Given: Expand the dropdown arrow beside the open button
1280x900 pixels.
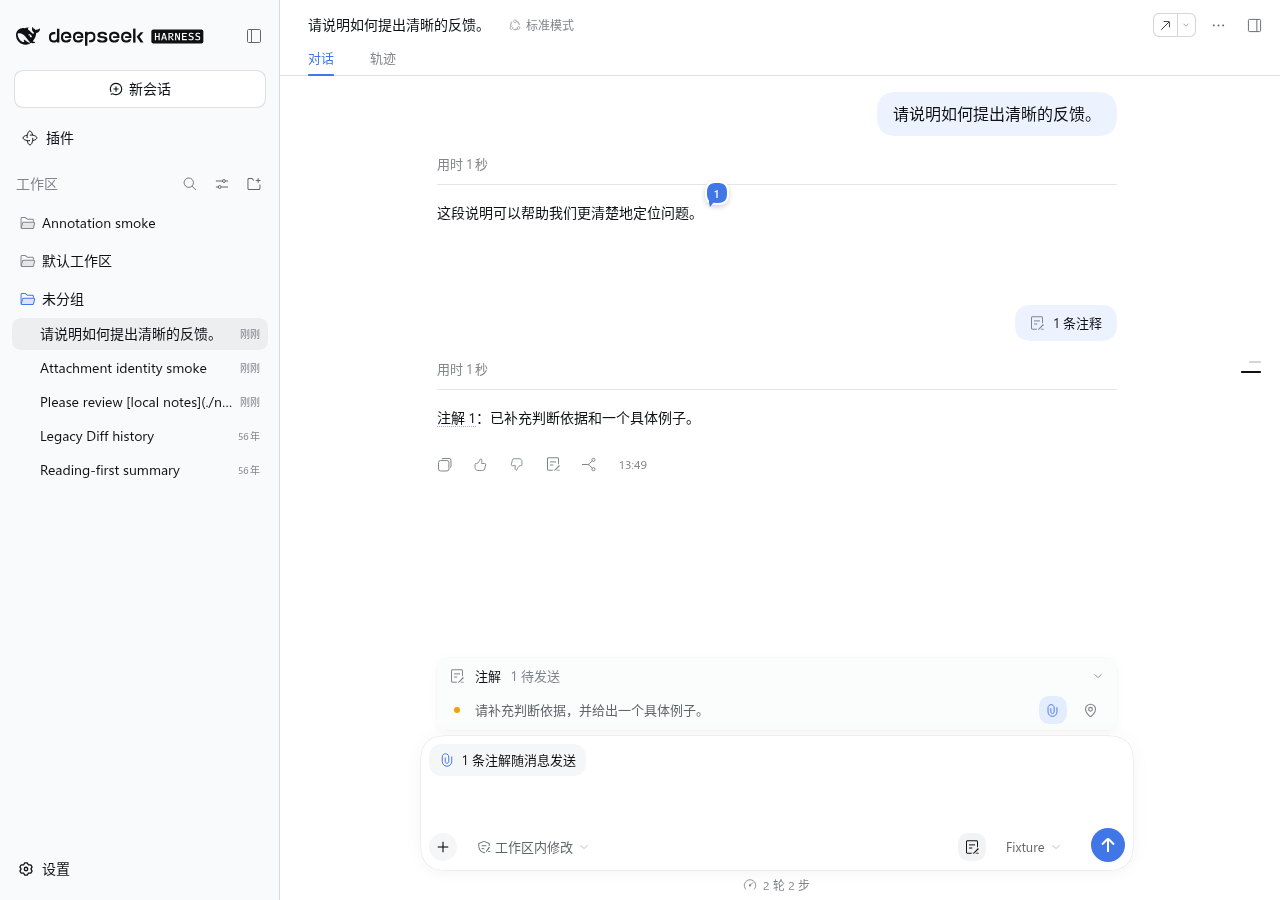Looking at the screenshot, I should coord(1187,25).
